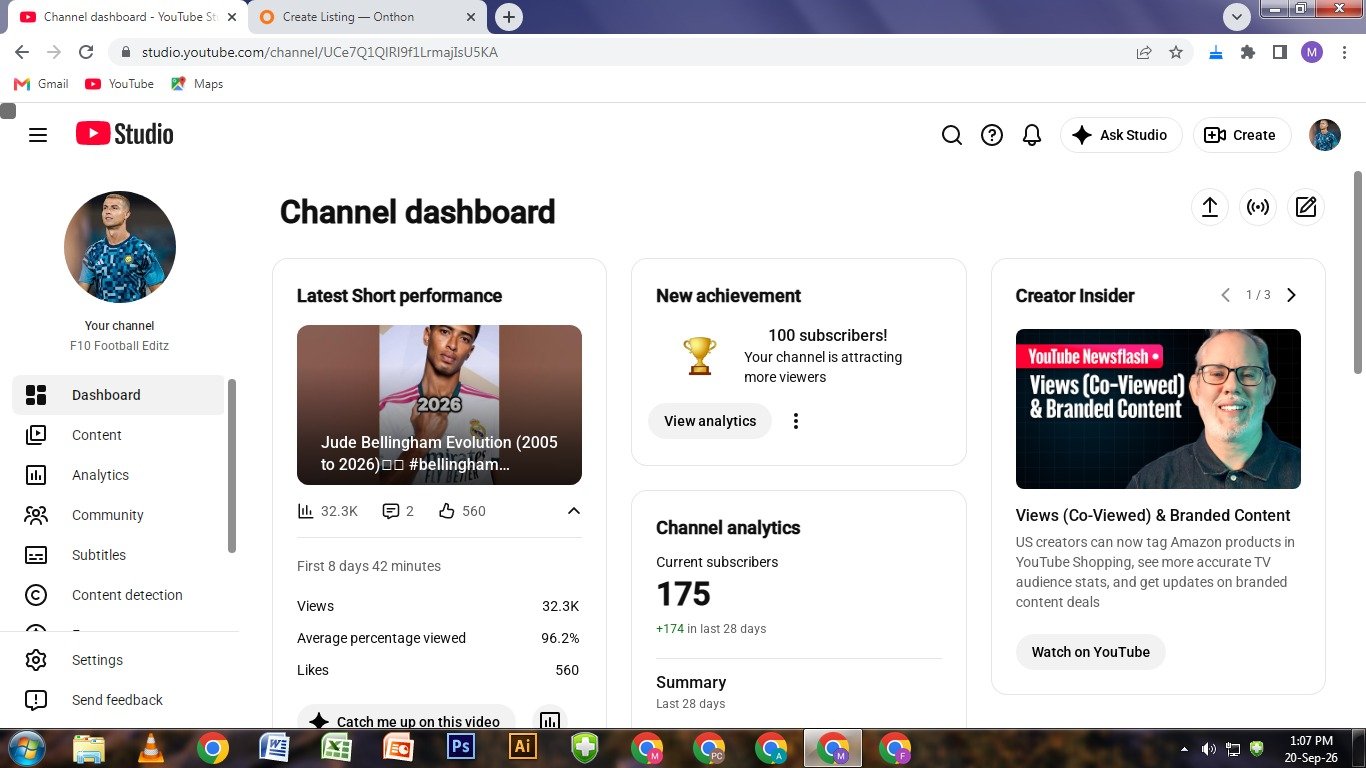This screenshot has height=768, width=1366.
Task: Click the Views (Co-Viewed) & Branded Content title
Action: 1153,515
